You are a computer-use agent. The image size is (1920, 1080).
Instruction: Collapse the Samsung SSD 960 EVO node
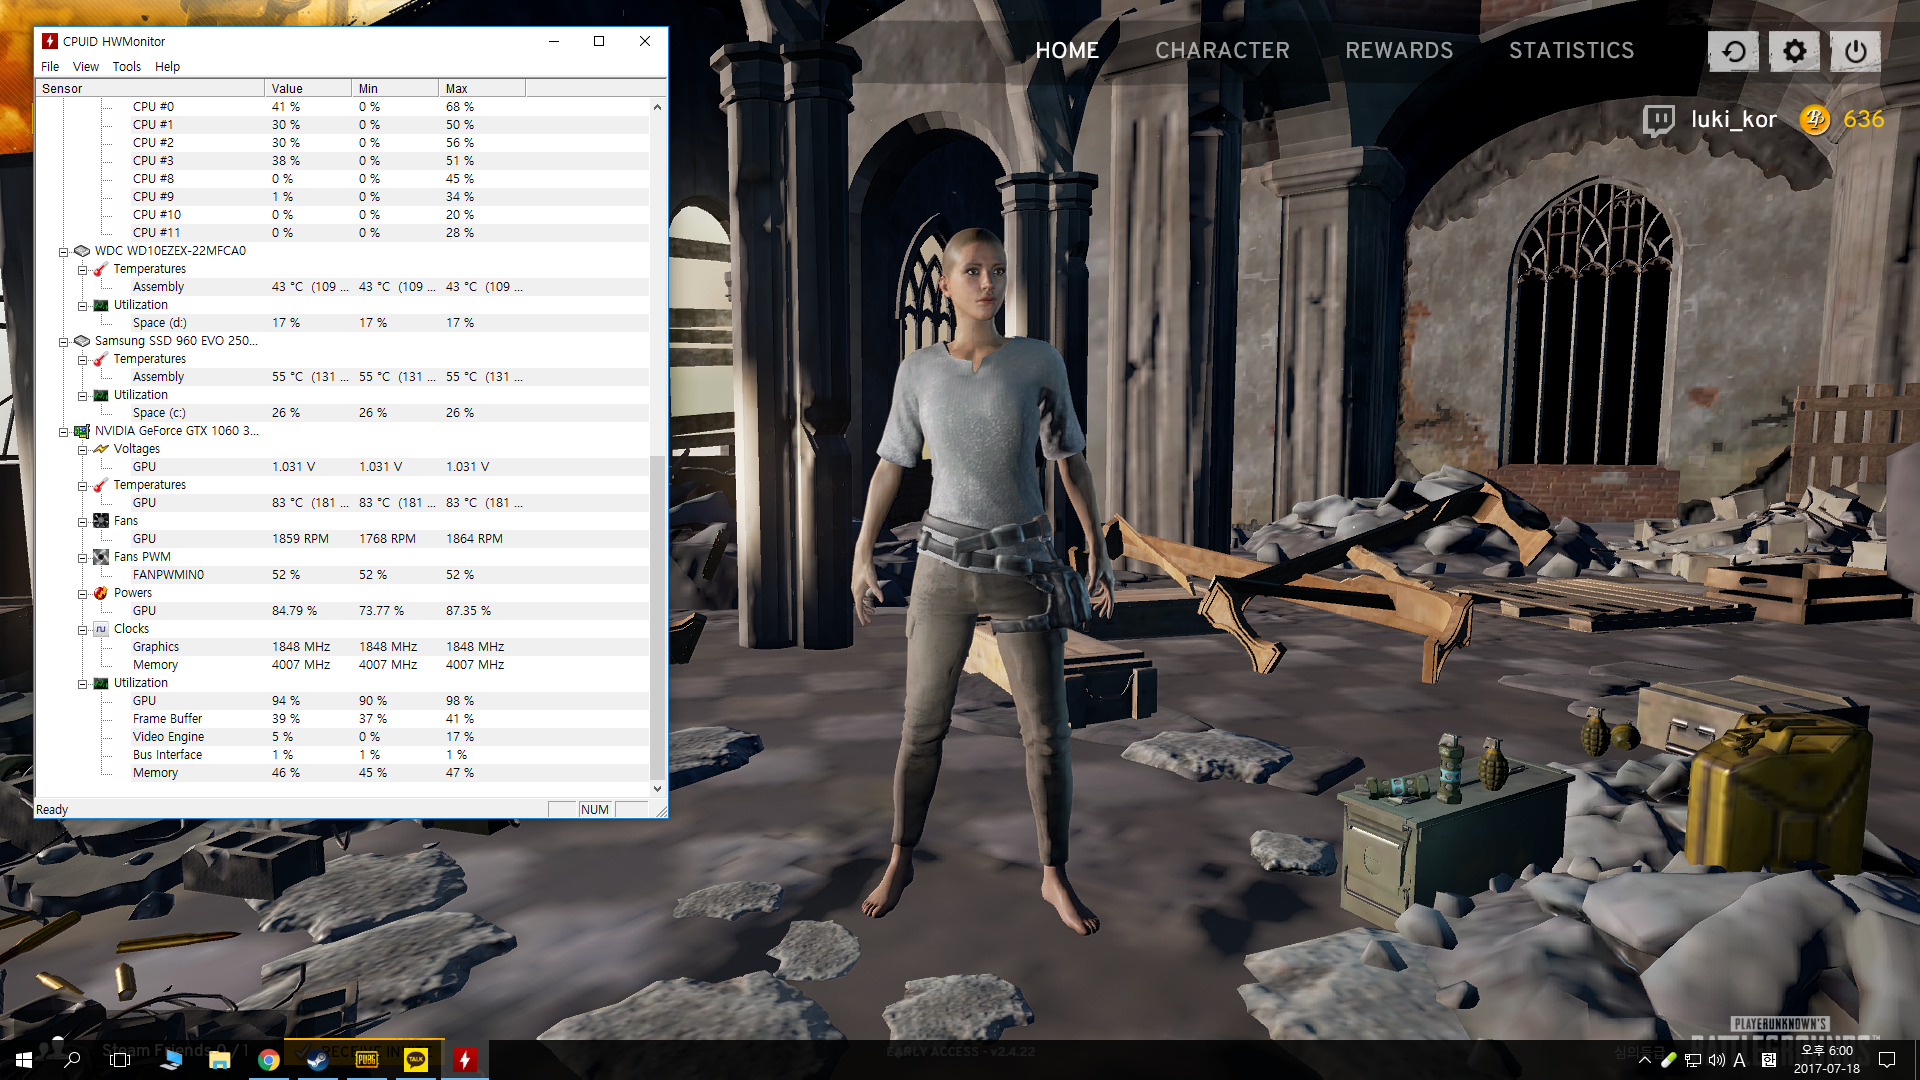63,342
